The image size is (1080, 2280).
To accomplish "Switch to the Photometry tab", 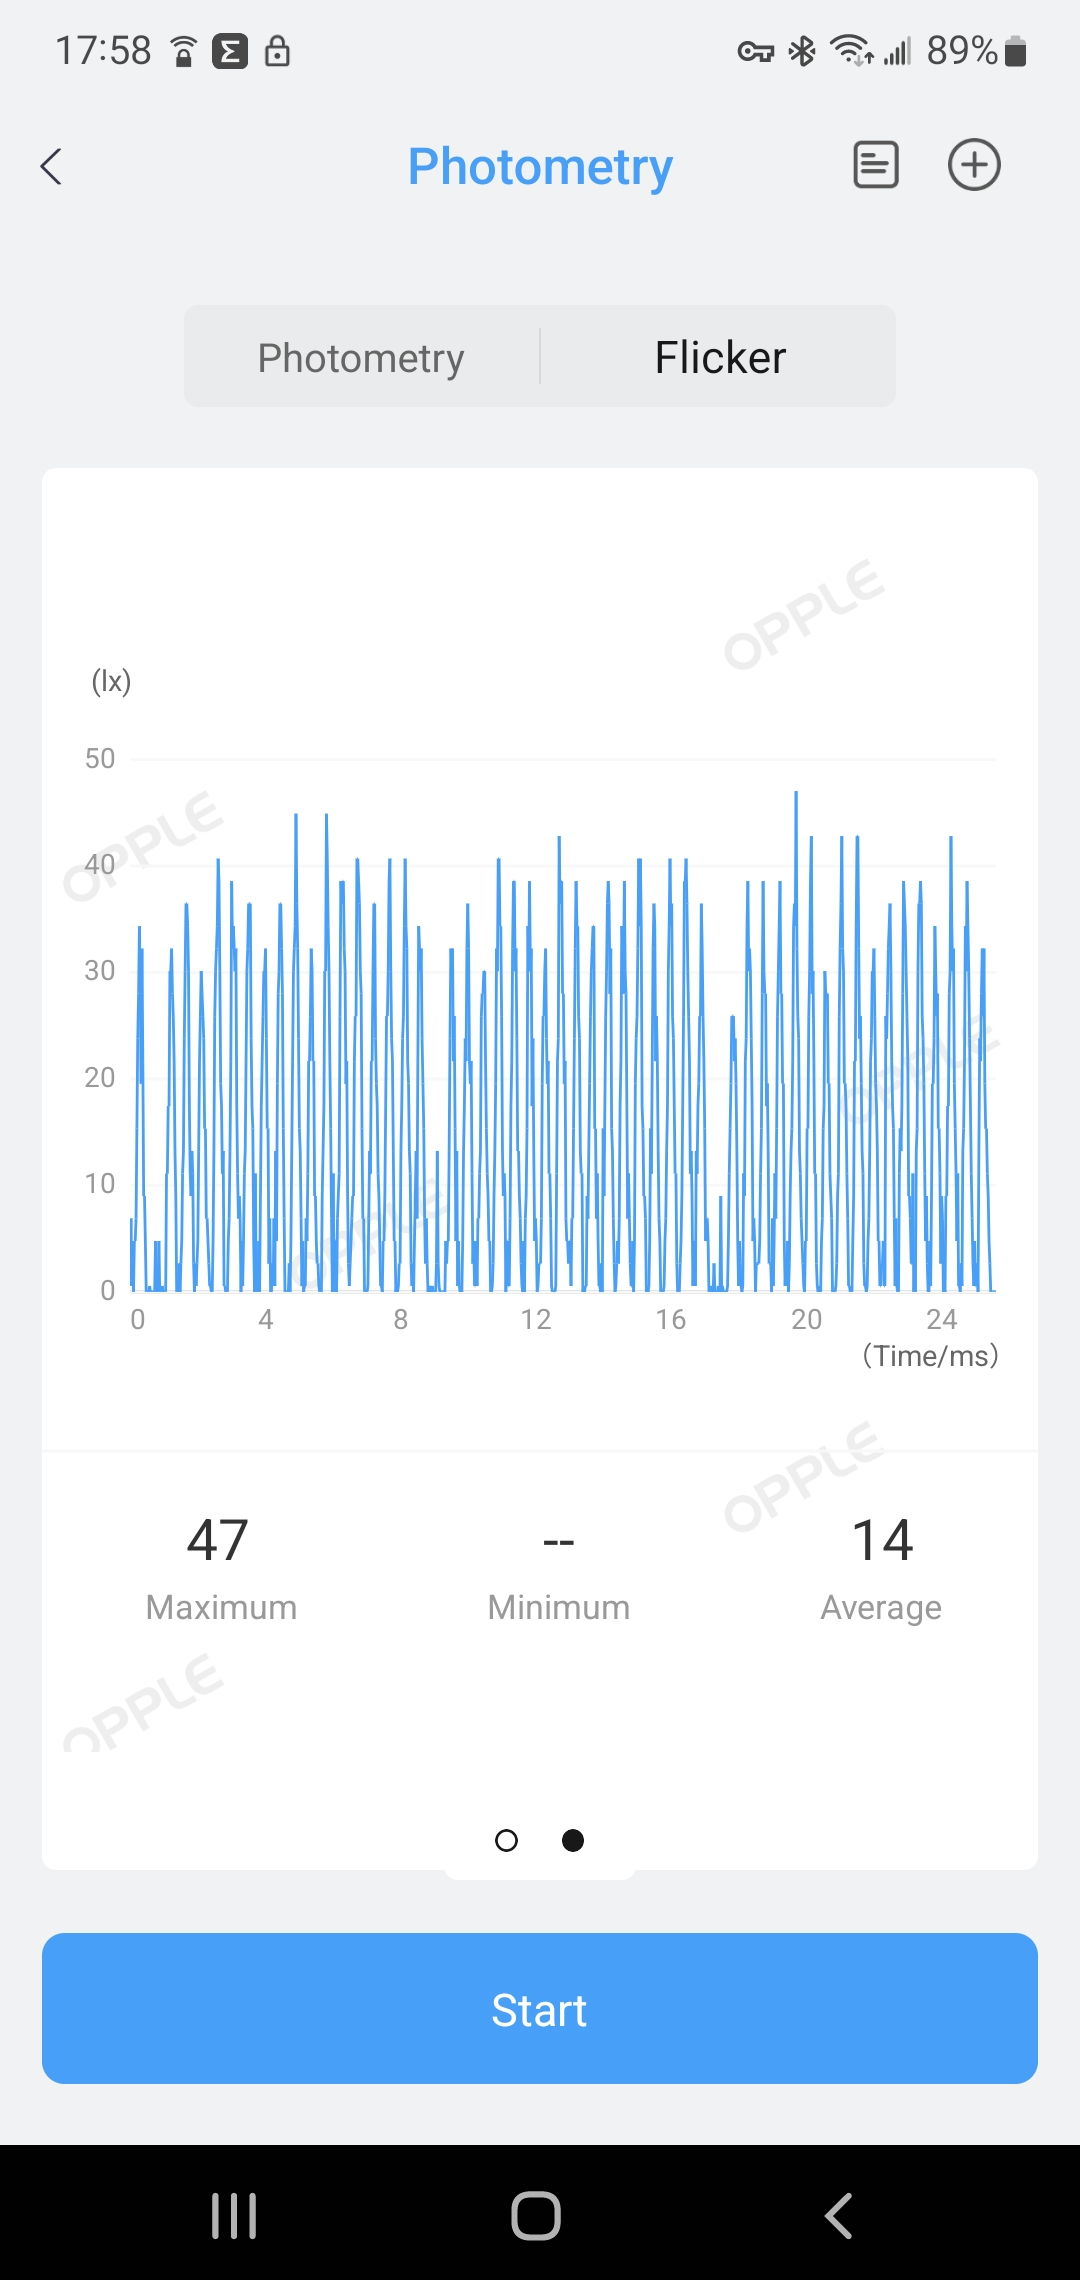I will click(x=361, y=357).
